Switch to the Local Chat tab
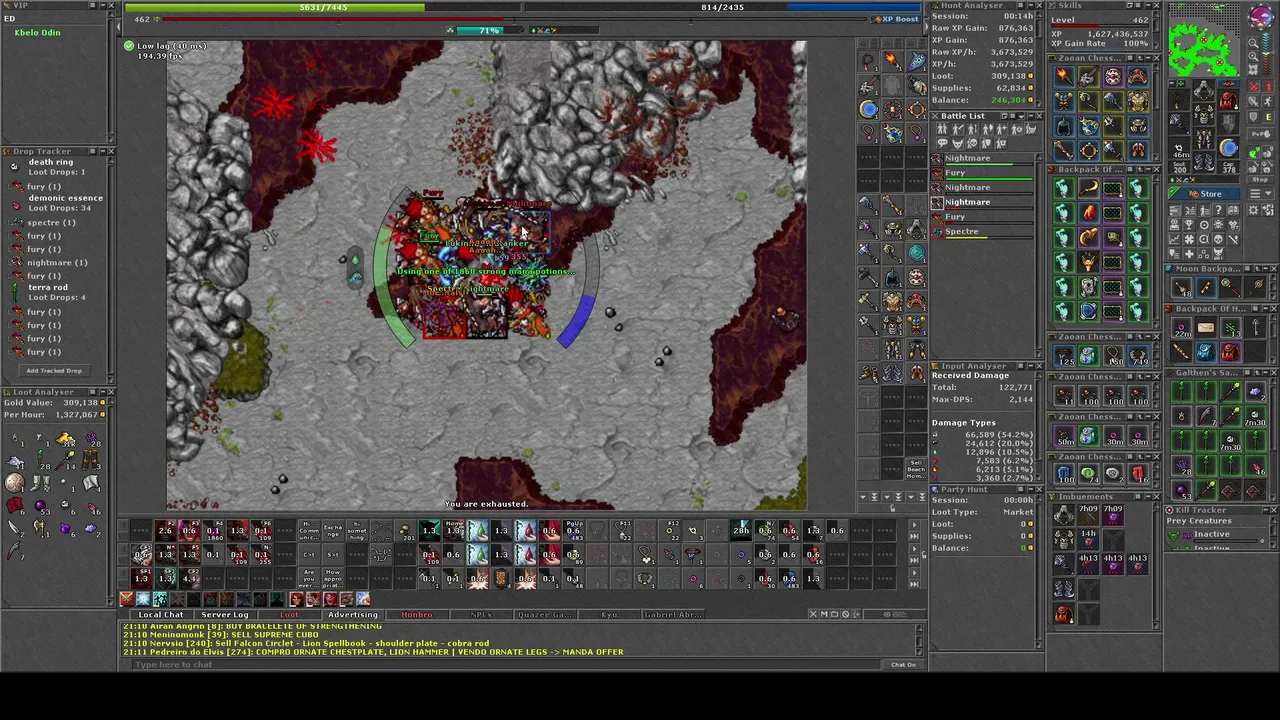This screenshot has height=720, width=1280. click(160, 614)
